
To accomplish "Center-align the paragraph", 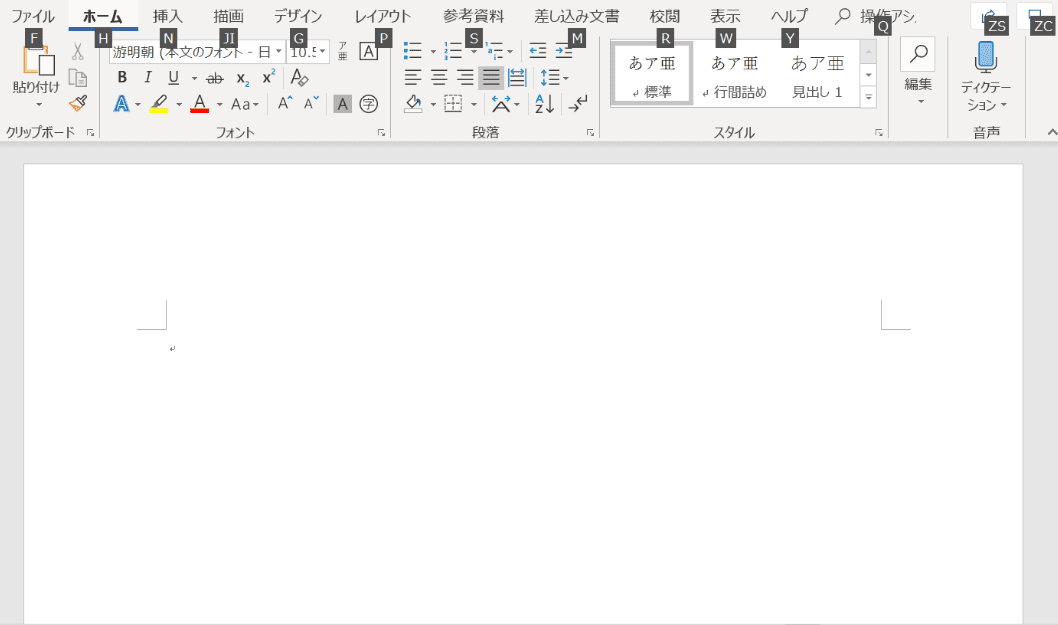I will pyautogui.click(x=439, y=78).
